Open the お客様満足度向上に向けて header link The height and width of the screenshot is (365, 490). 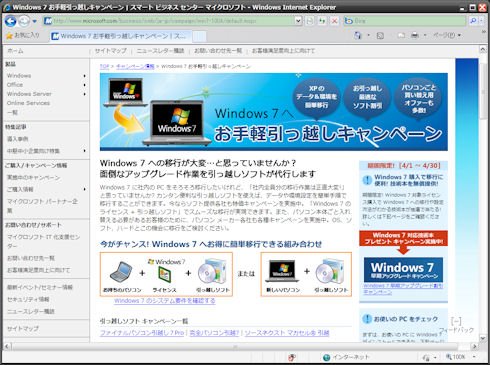283,51
